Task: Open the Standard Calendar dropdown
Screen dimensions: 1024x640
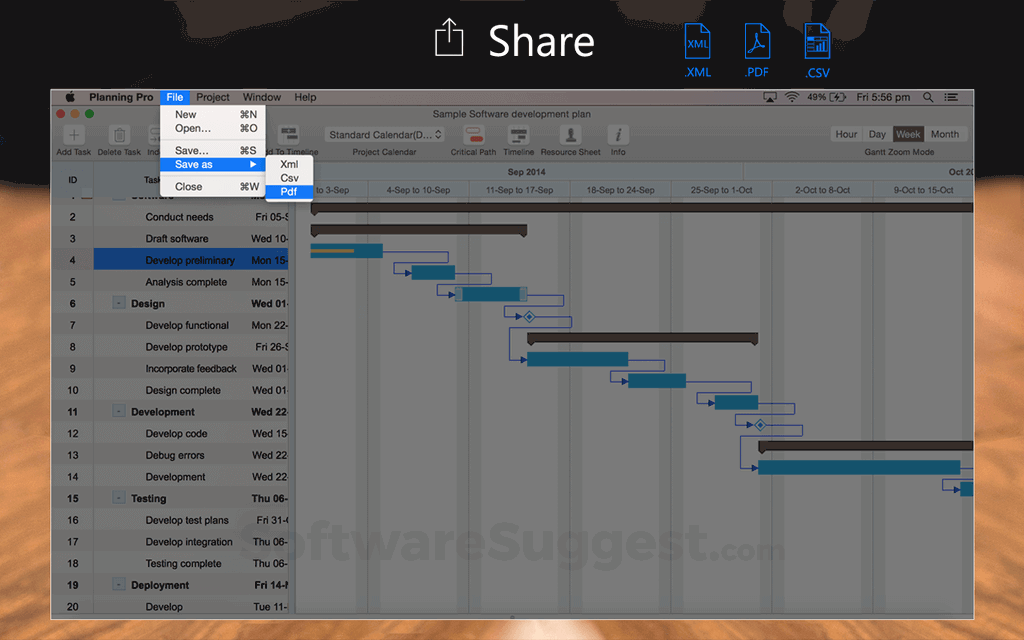Action: (x=383, y=133)
